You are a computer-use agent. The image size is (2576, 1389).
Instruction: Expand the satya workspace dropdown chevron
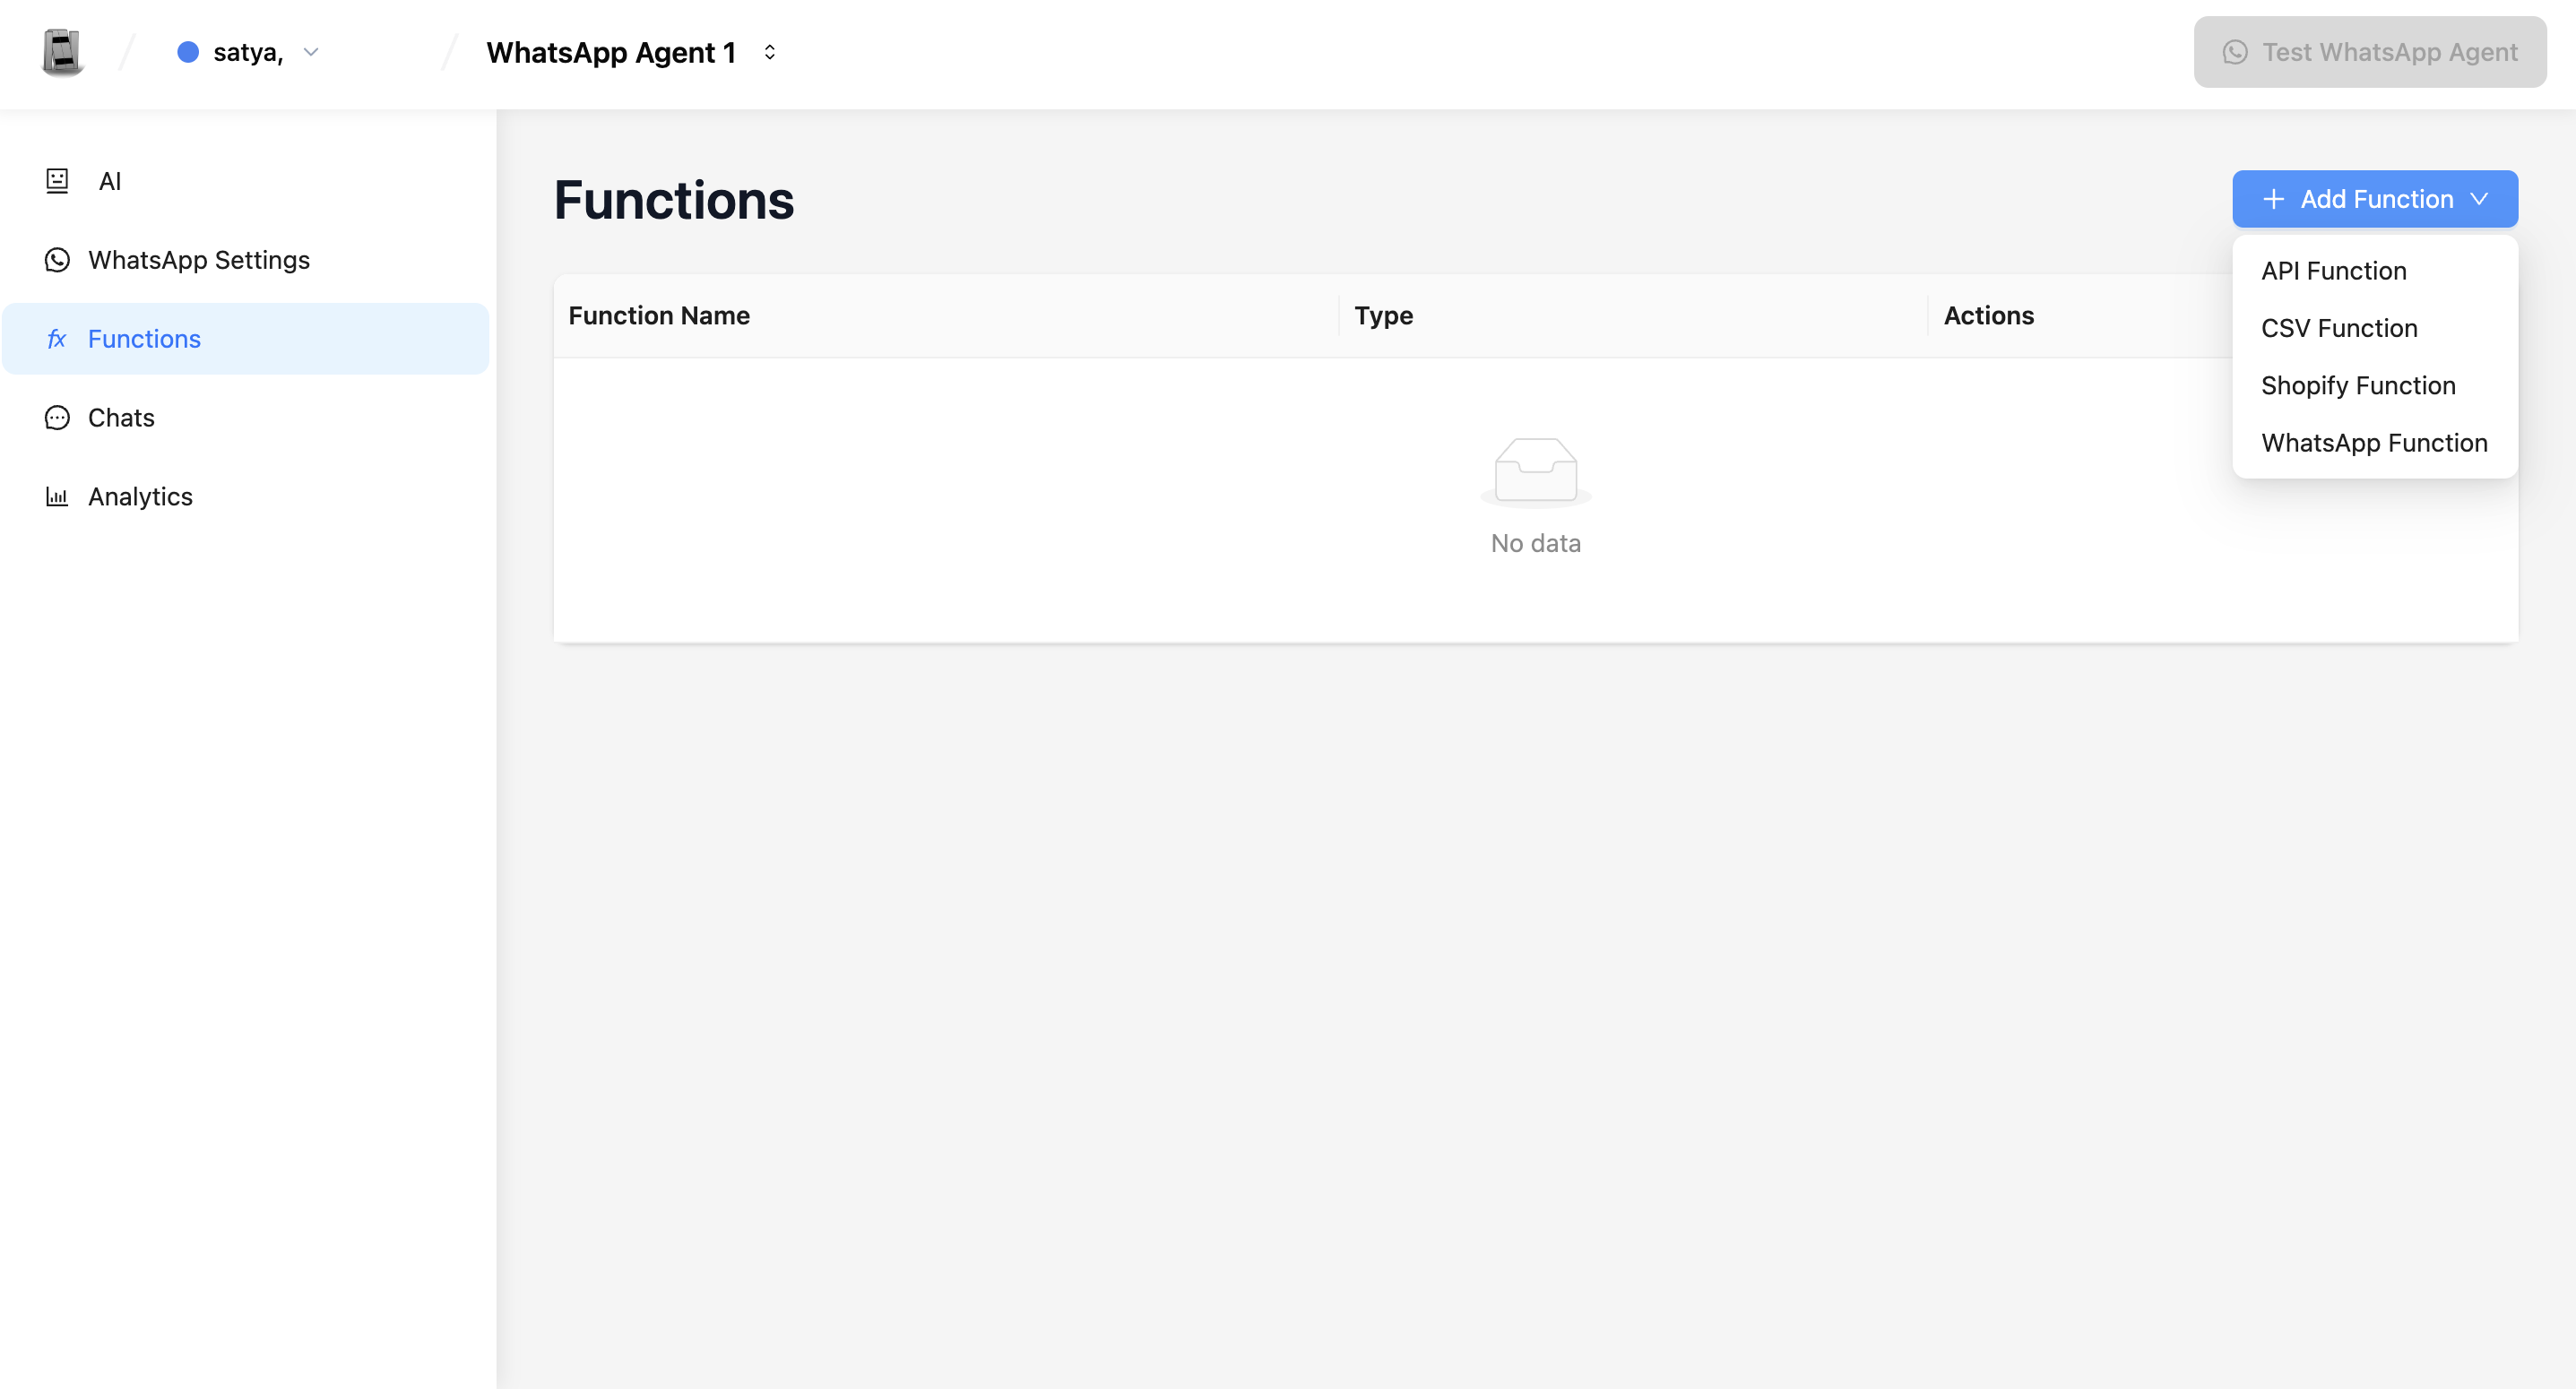[x=311, y=52]
